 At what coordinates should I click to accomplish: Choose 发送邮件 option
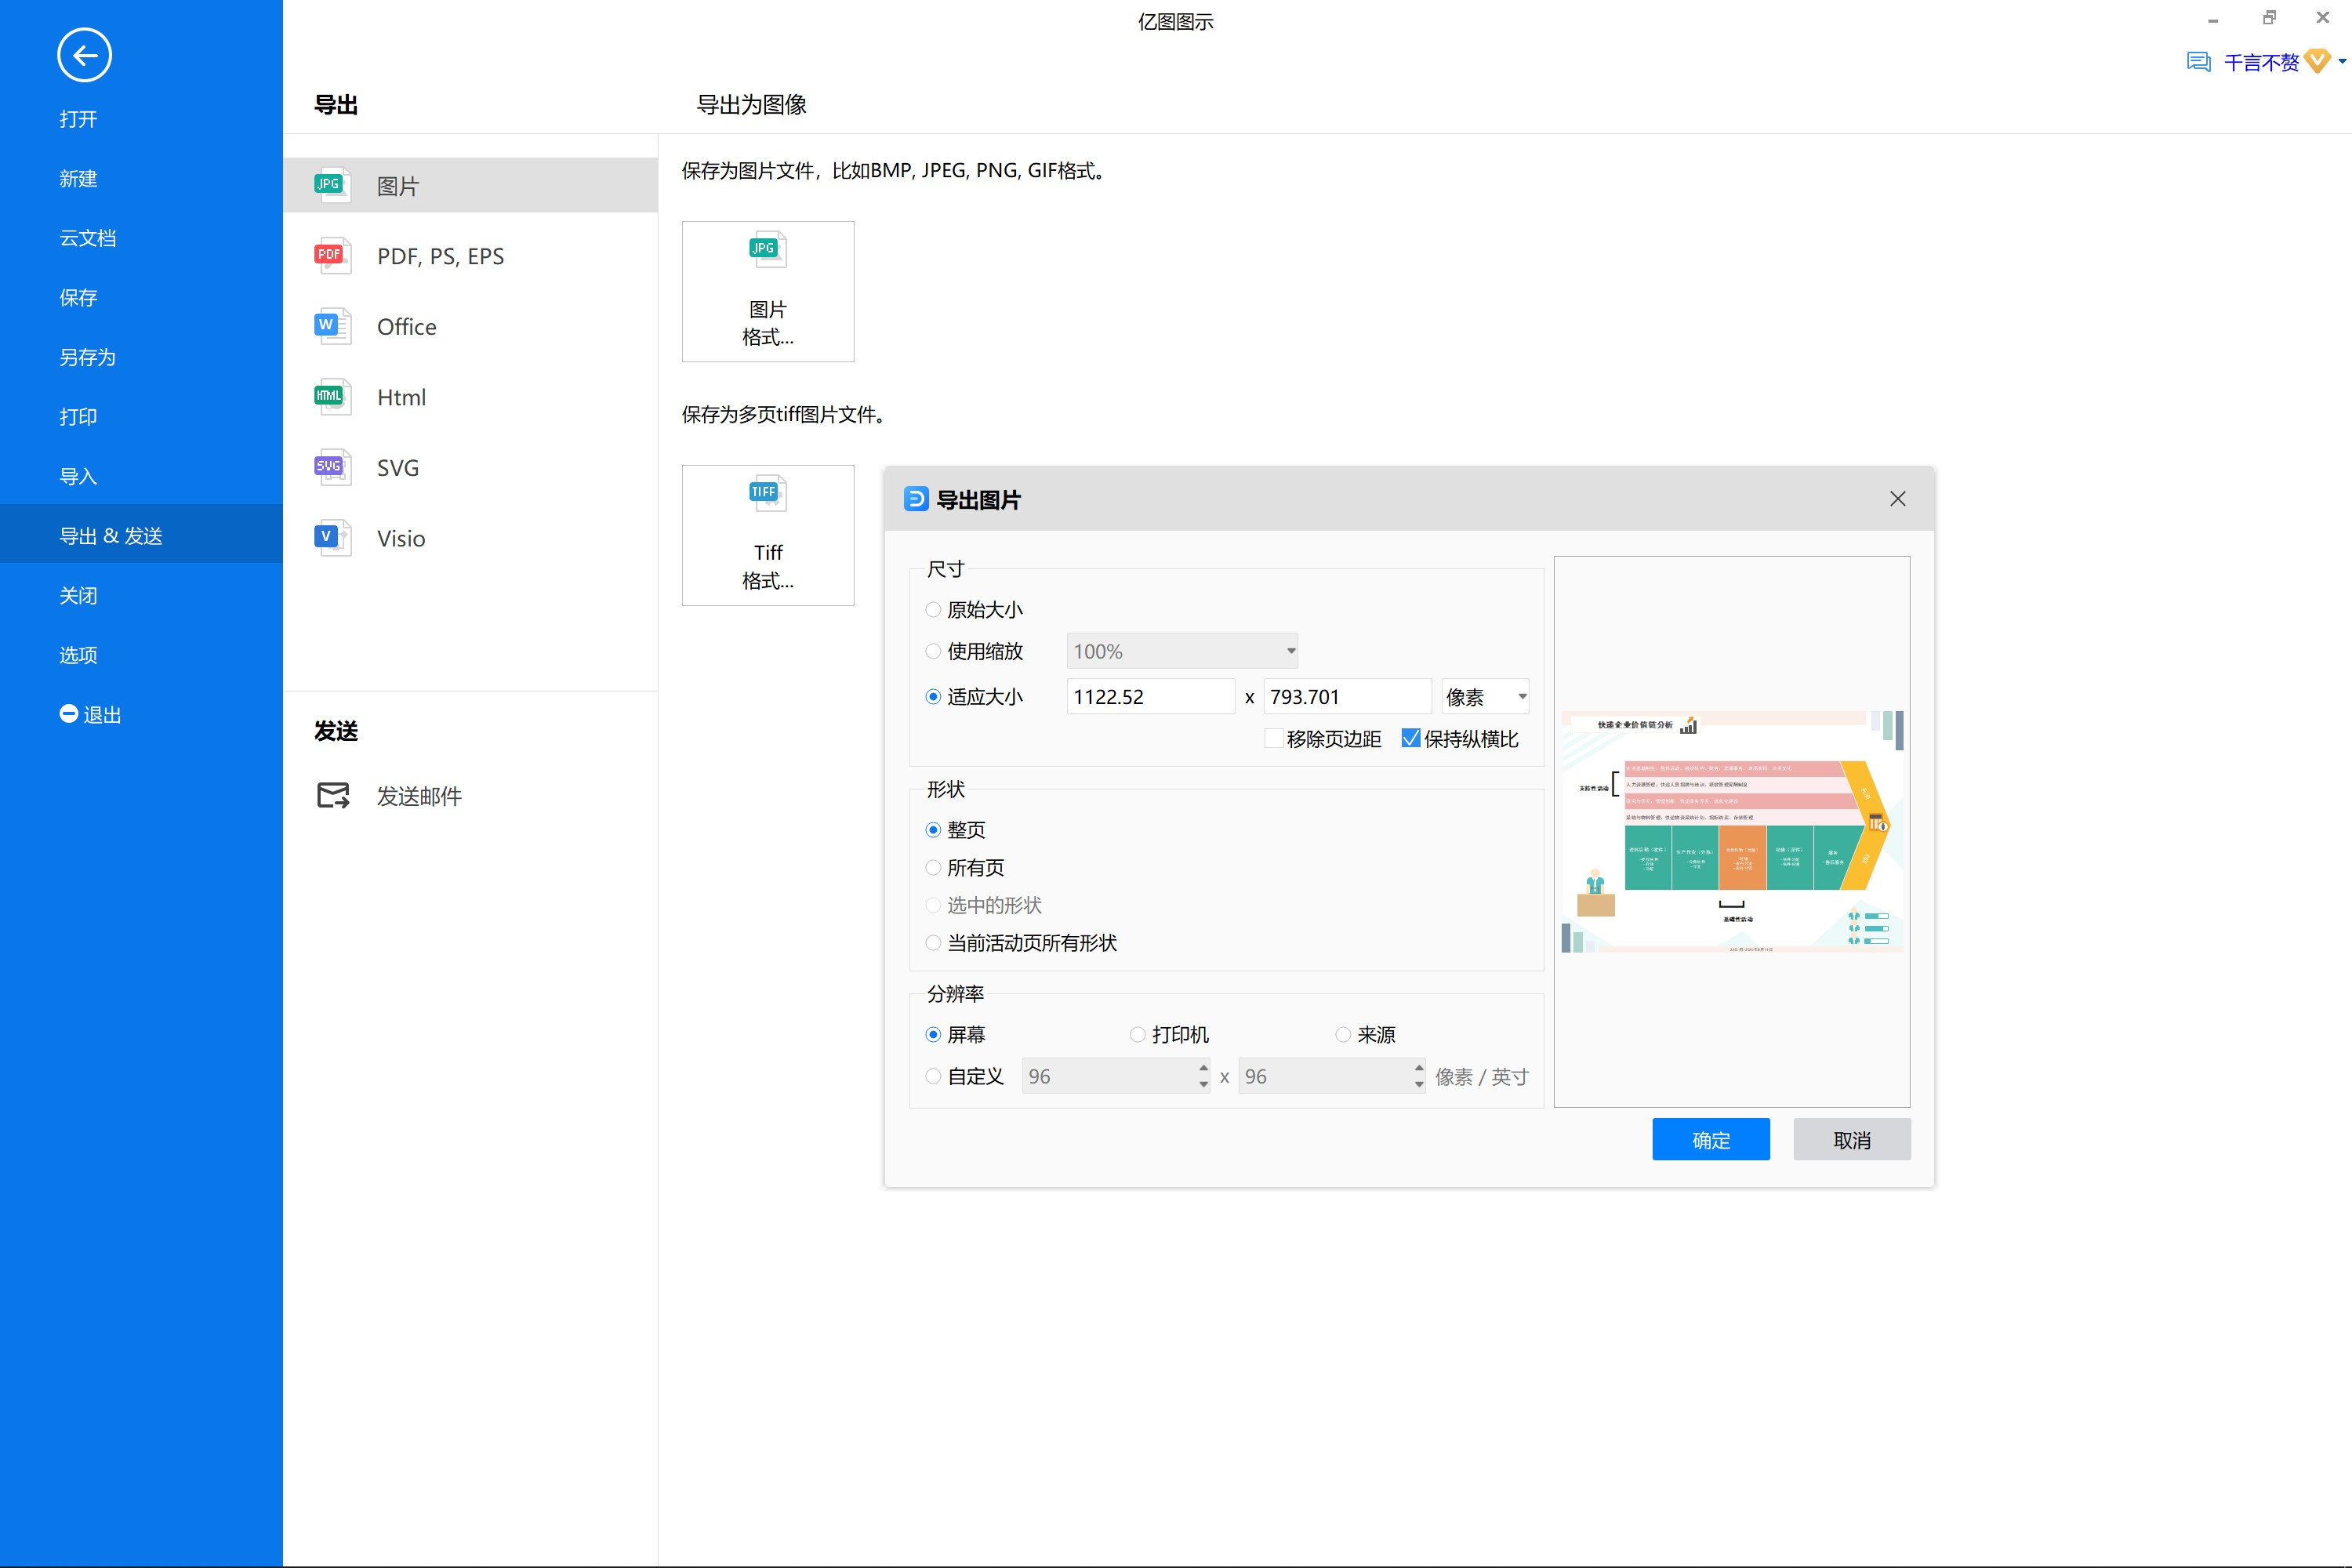418,795
